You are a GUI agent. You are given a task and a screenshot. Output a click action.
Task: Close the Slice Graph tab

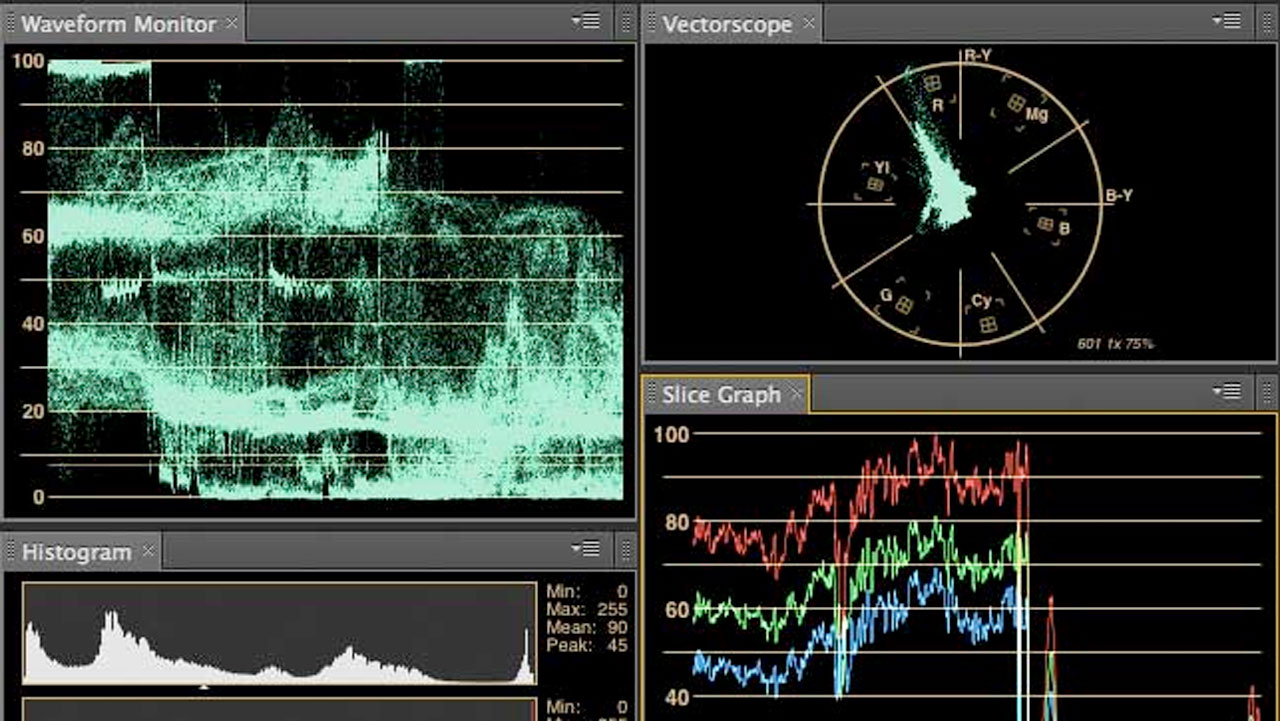coord(796,394)
